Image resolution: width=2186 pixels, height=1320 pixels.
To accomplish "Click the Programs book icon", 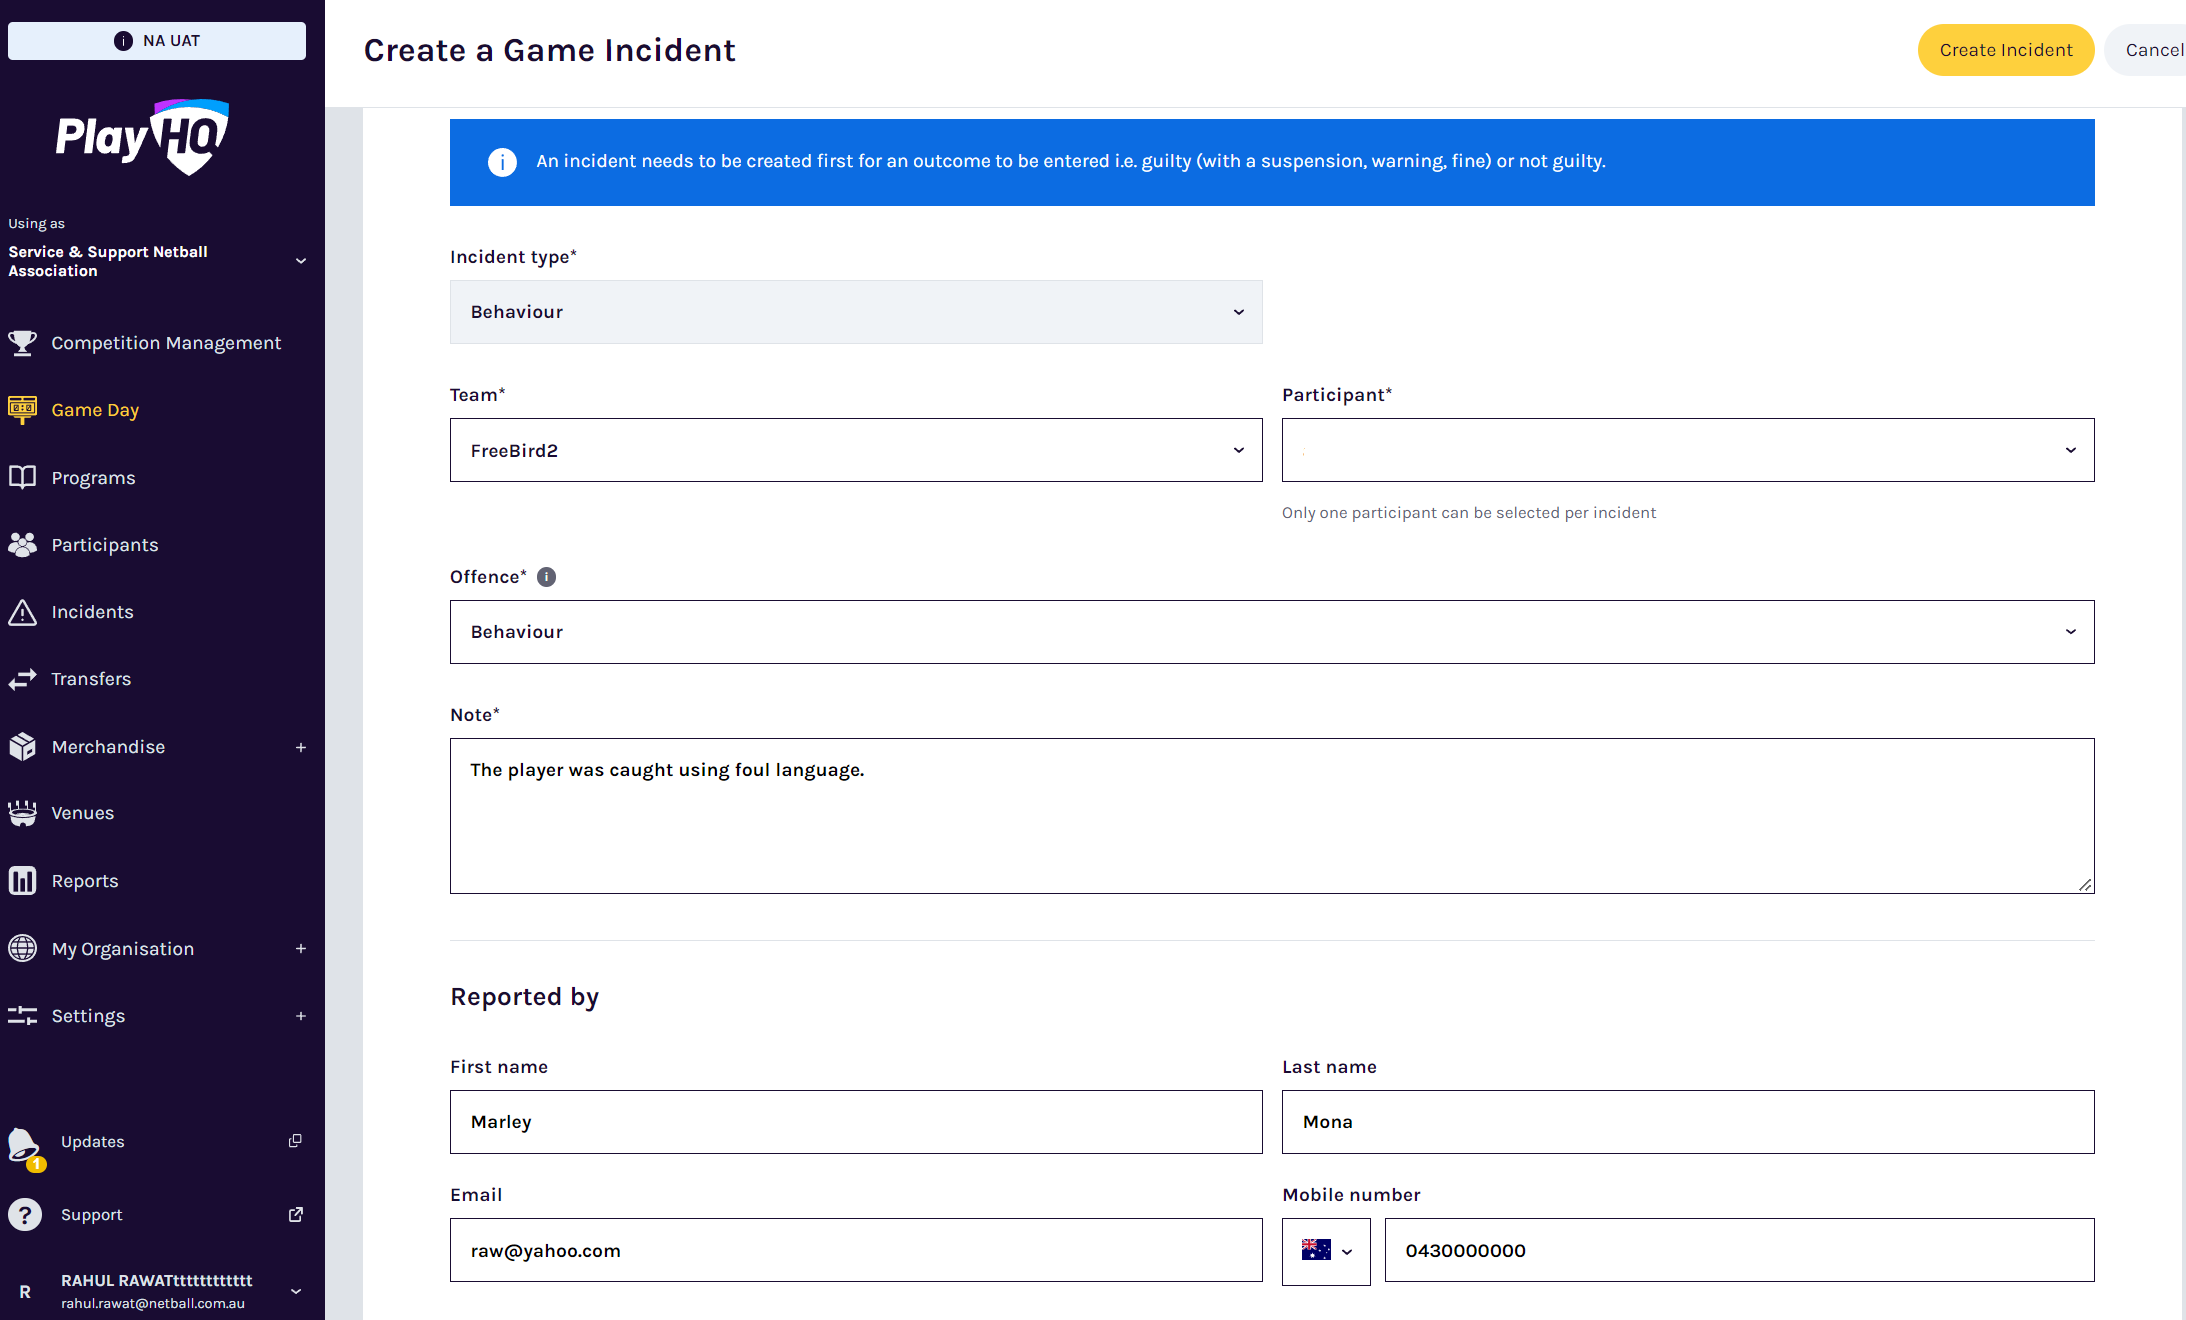I will pos(22,477).
